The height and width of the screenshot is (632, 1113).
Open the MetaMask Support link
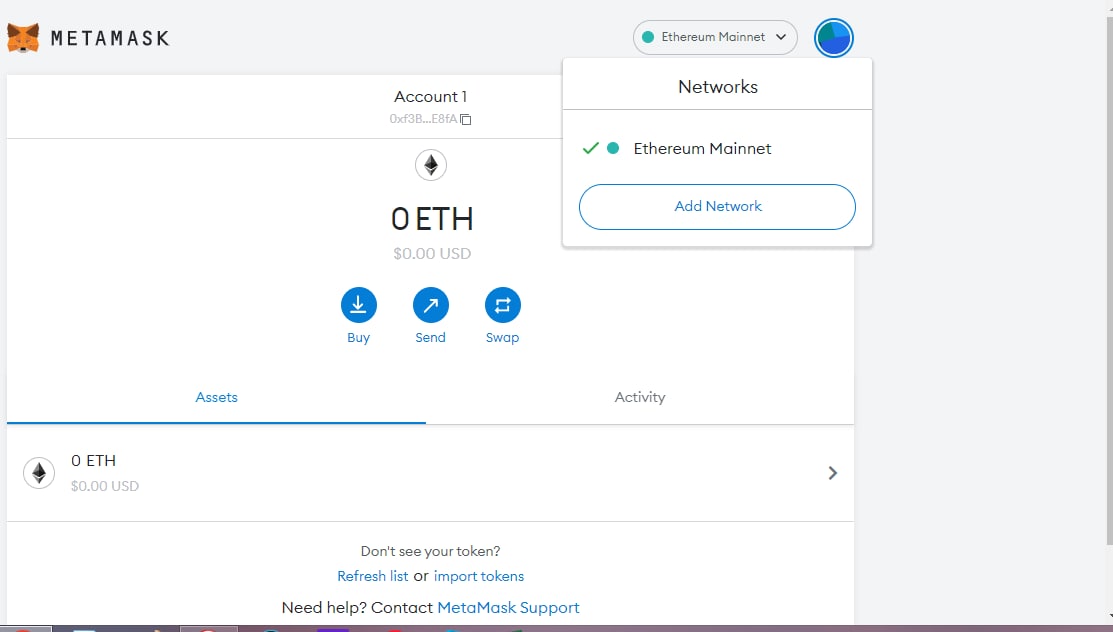[x=508, y=608]
